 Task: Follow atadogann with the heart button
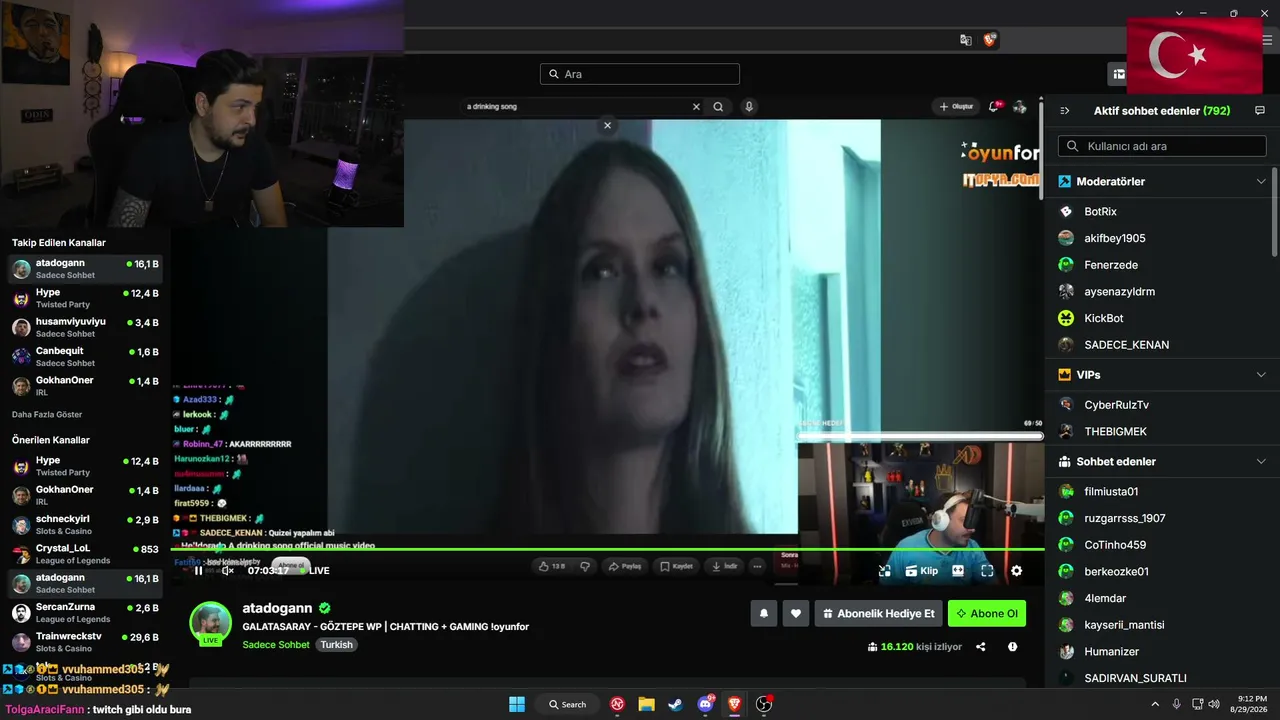tap(795, 614)
